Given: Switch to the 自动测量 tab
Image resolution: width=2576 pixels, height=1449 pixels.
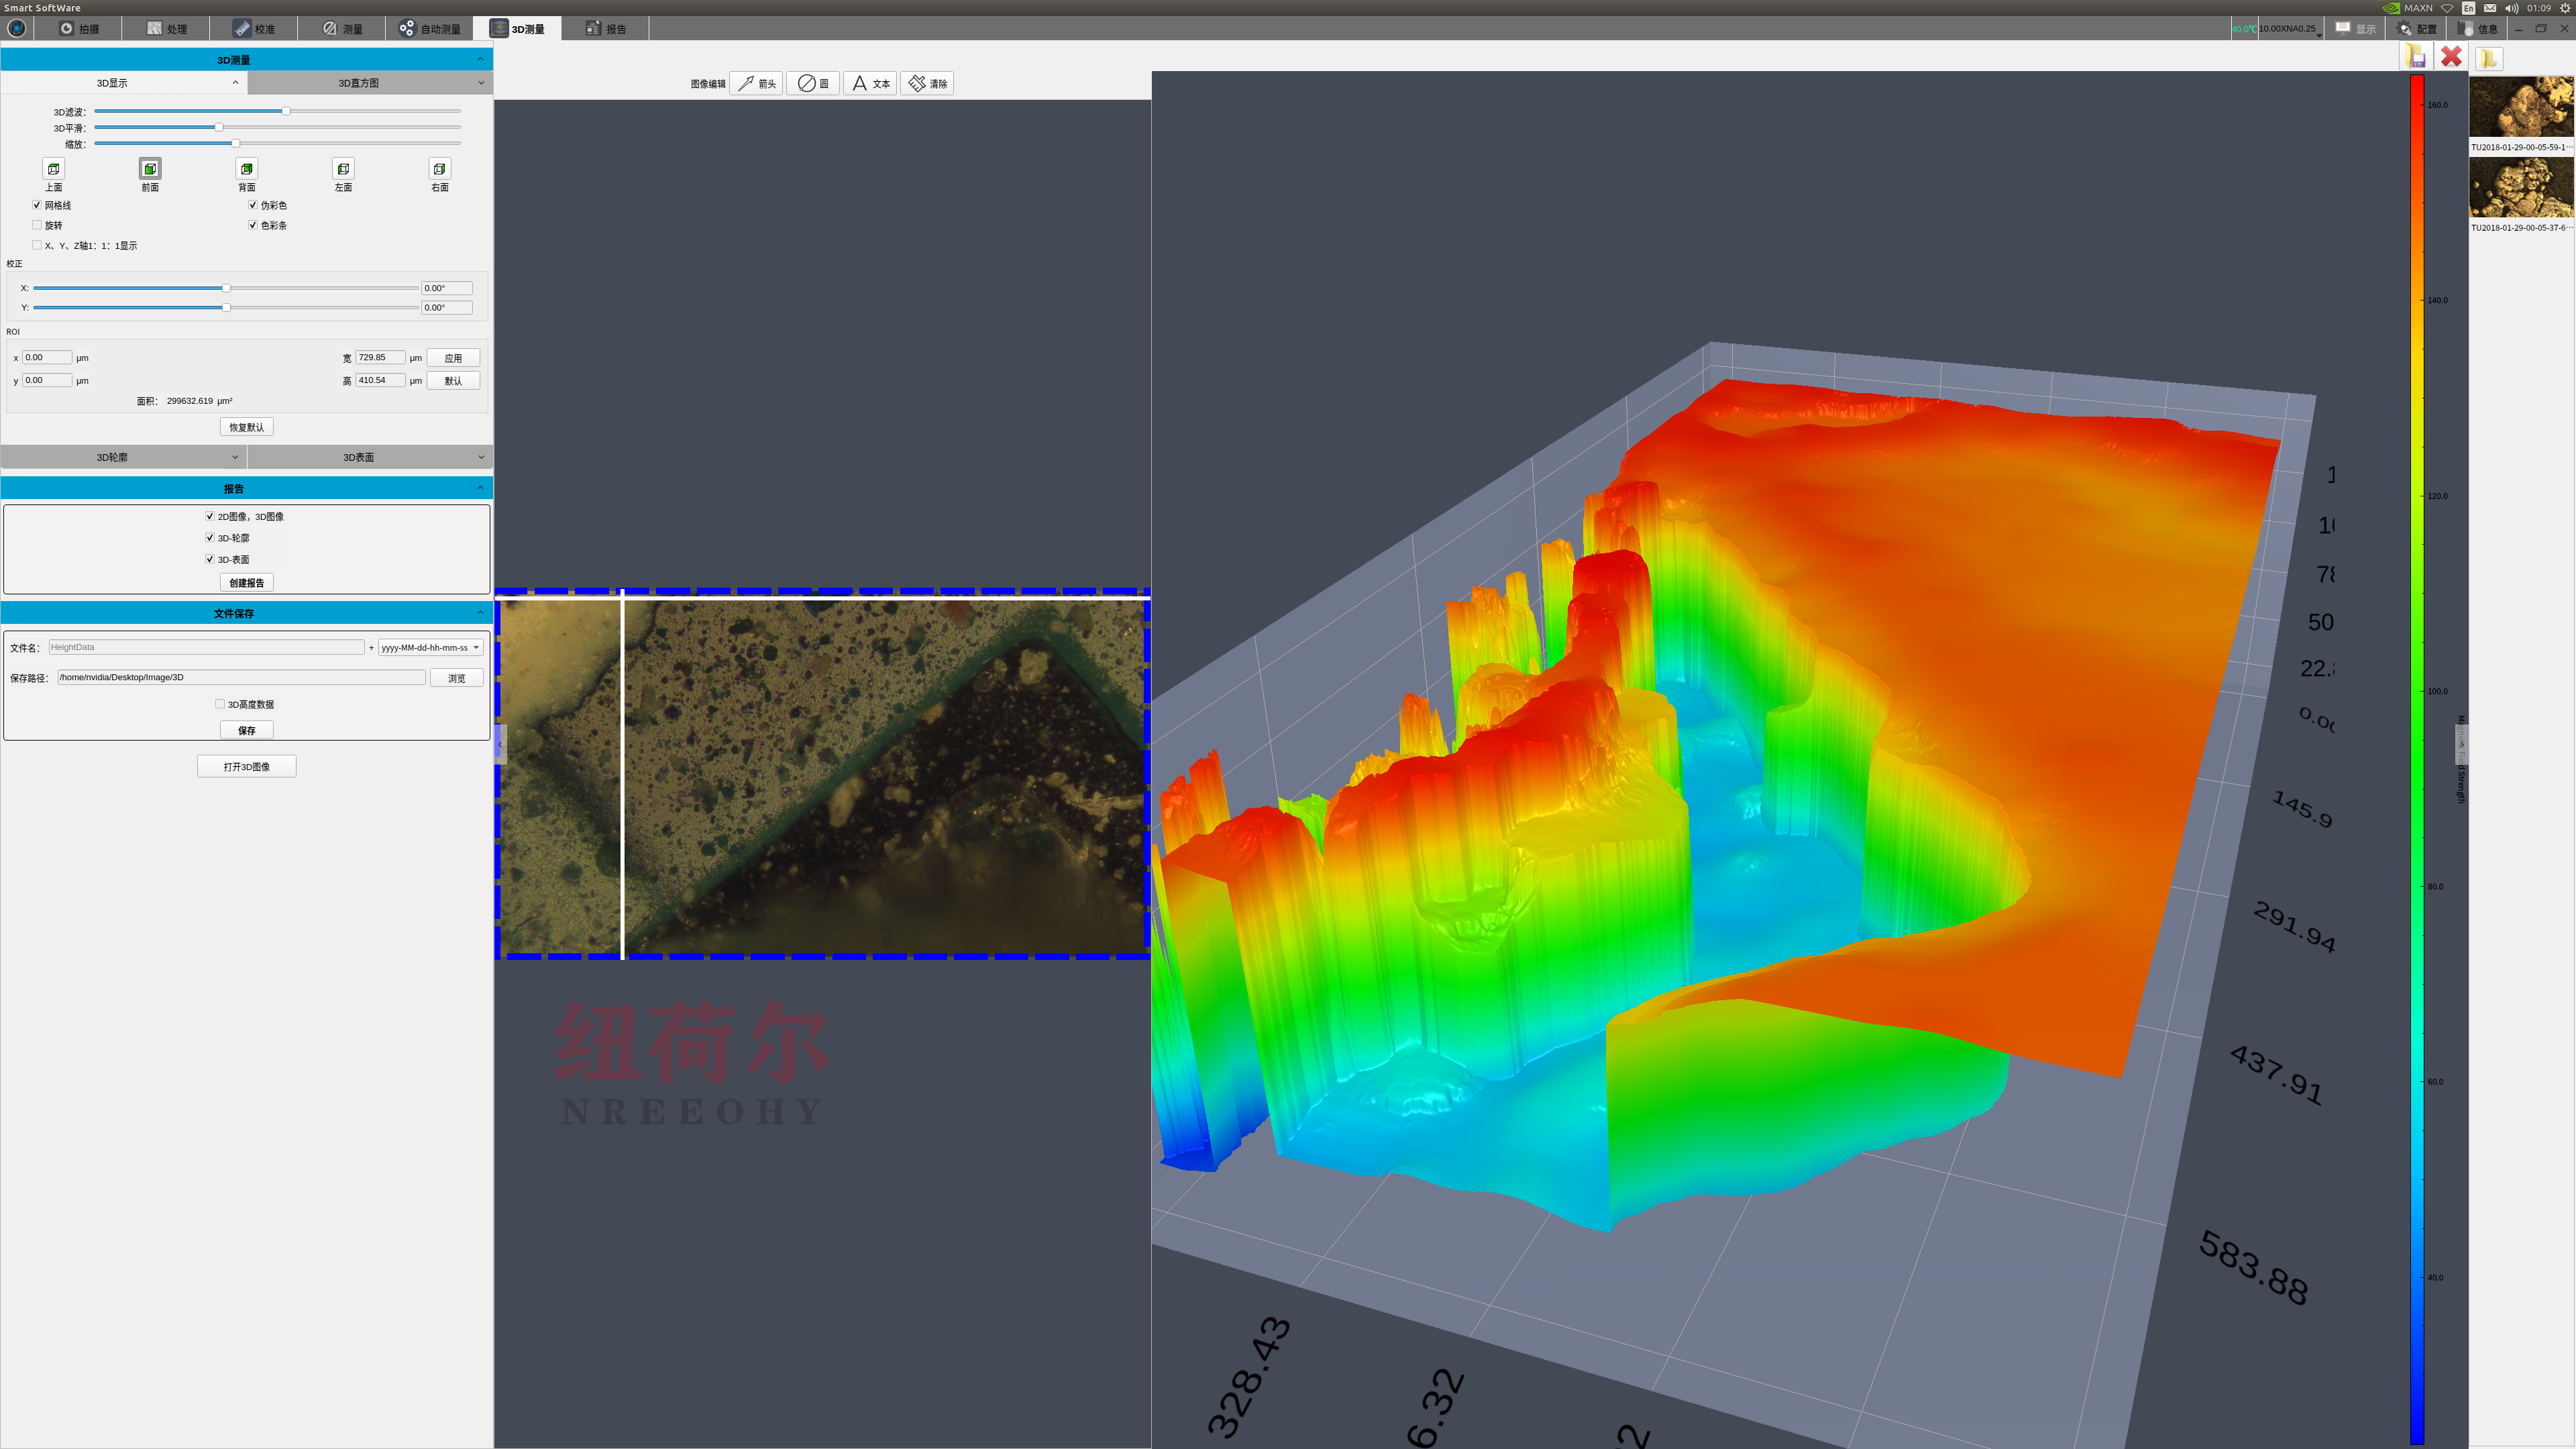Looking at the screenshot, I should tap(430, 29).
